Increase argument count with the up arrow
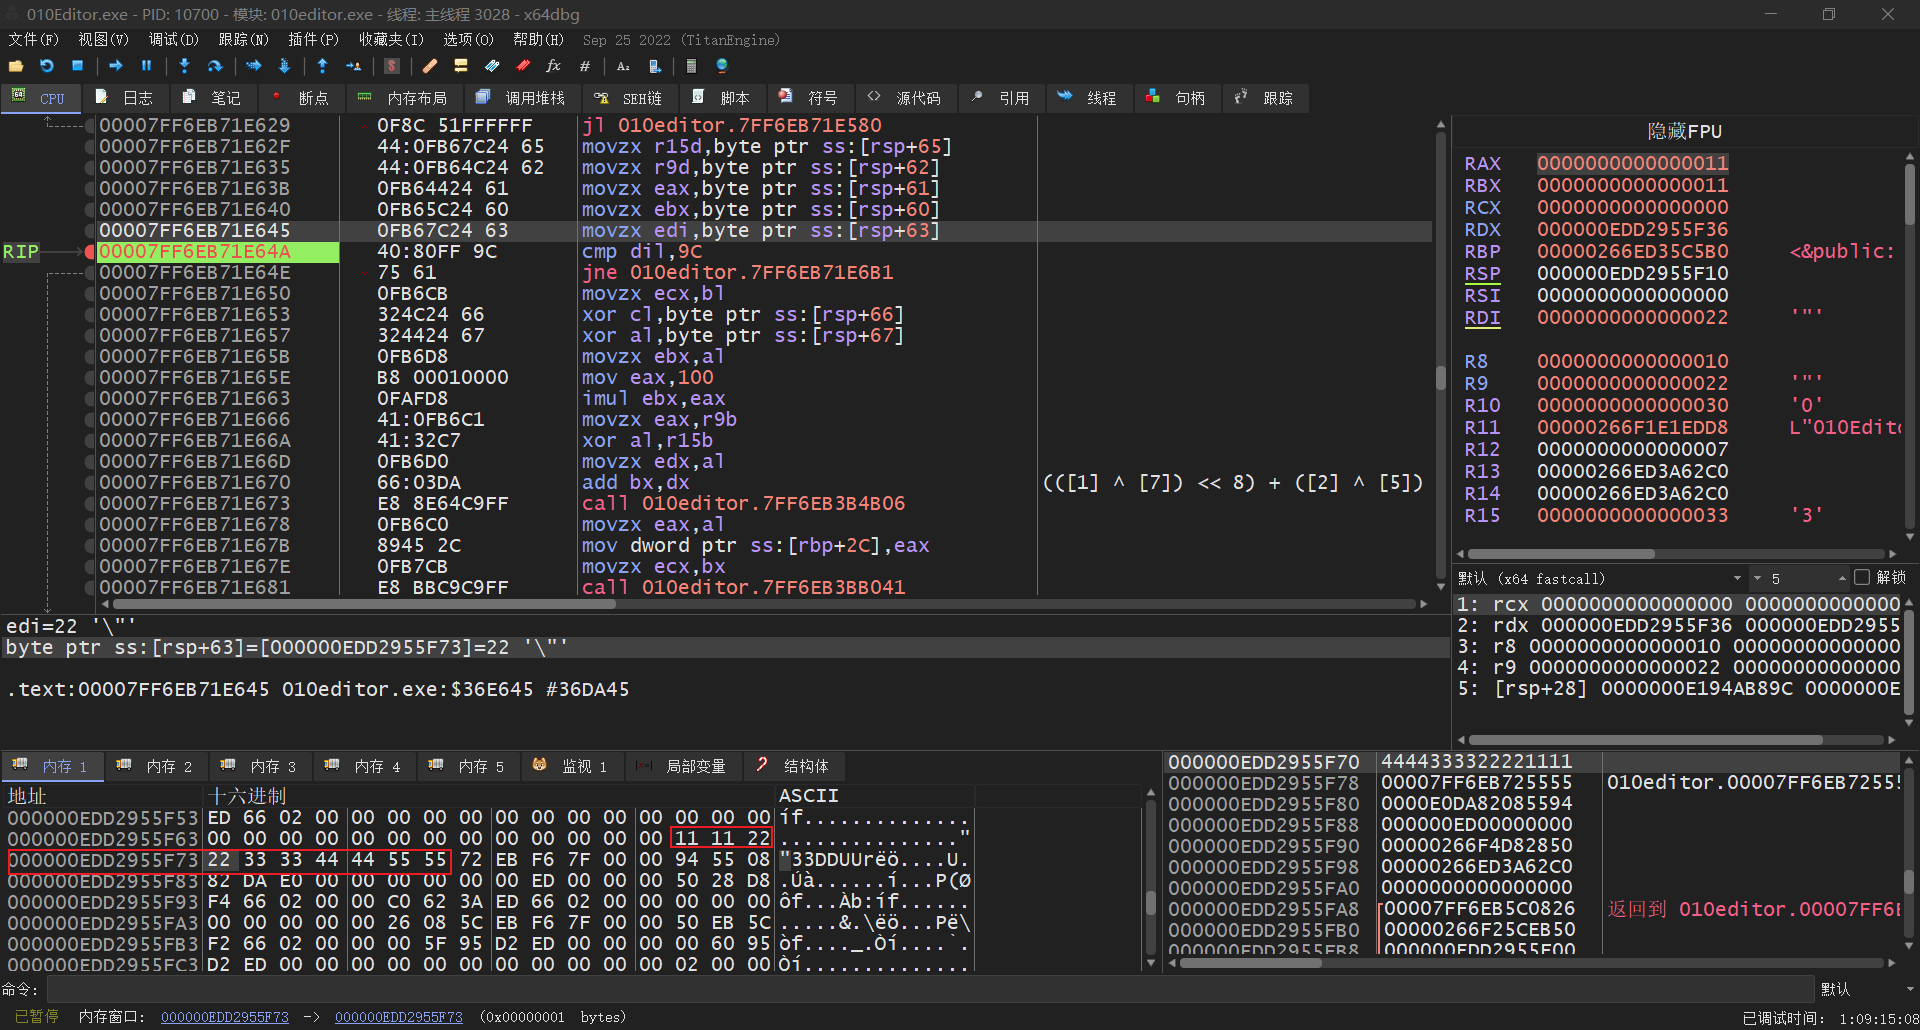The height and width of the screenshot is (1030, 1920). click(x=1841, y=577)
